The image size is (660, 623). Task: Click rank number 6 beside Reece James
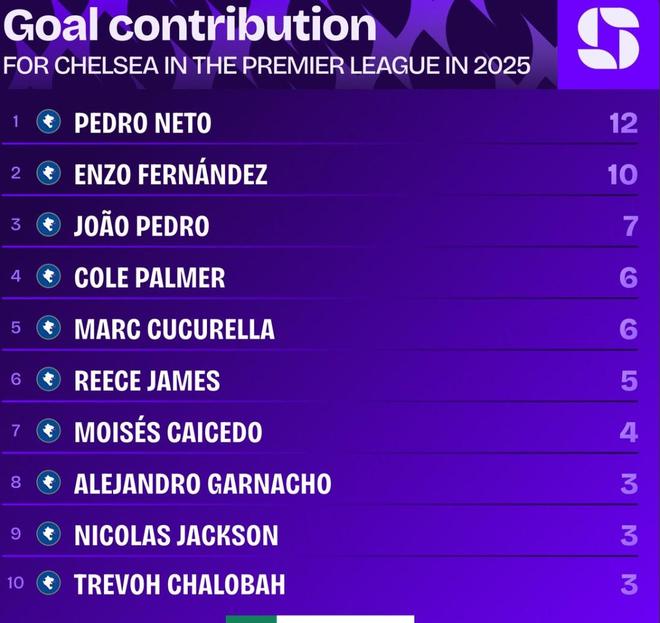(15, 380)
